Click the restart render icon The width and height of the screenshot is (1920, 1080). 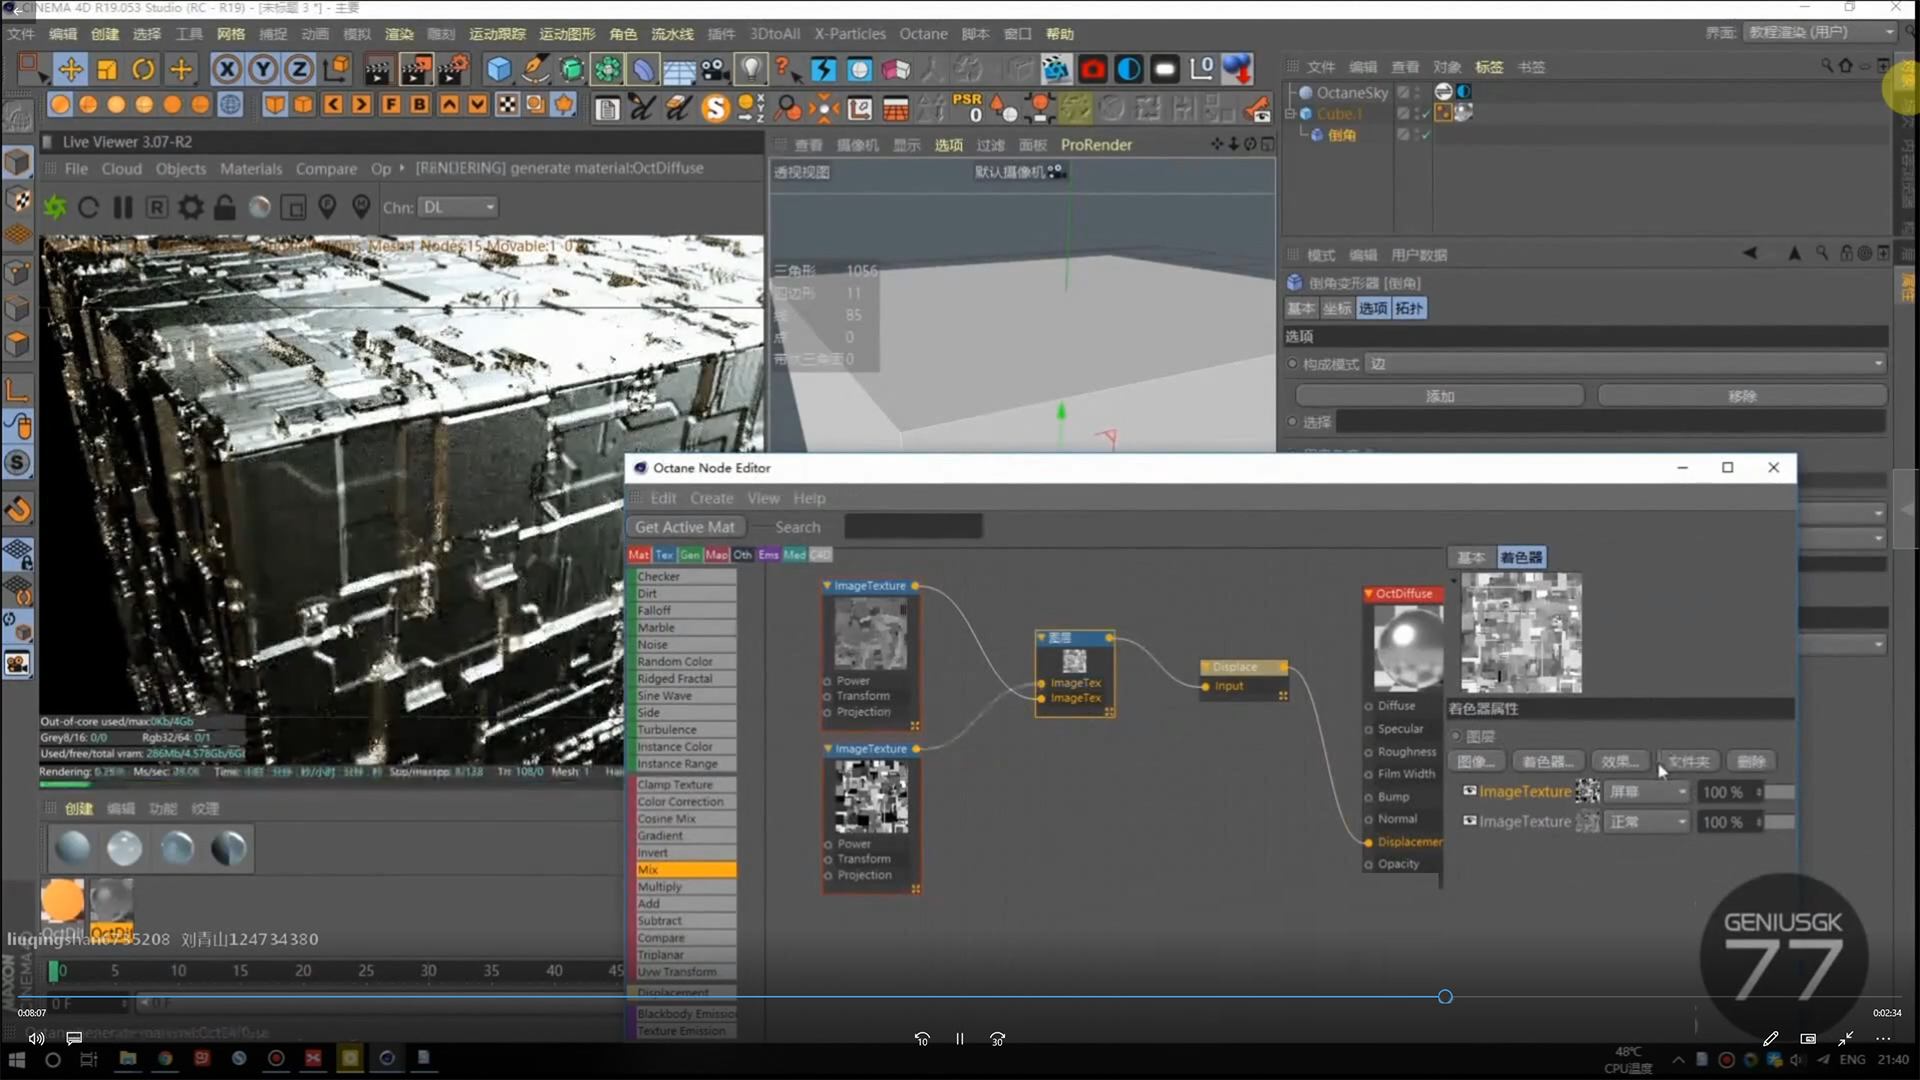click(x=88, y=207)
